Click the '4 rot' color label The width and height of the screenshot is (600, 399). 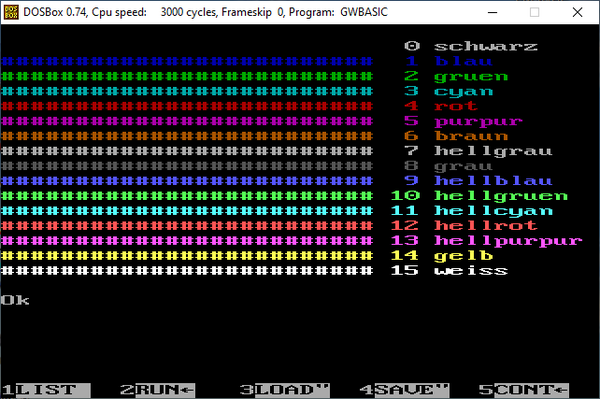(x=441, y=106)
